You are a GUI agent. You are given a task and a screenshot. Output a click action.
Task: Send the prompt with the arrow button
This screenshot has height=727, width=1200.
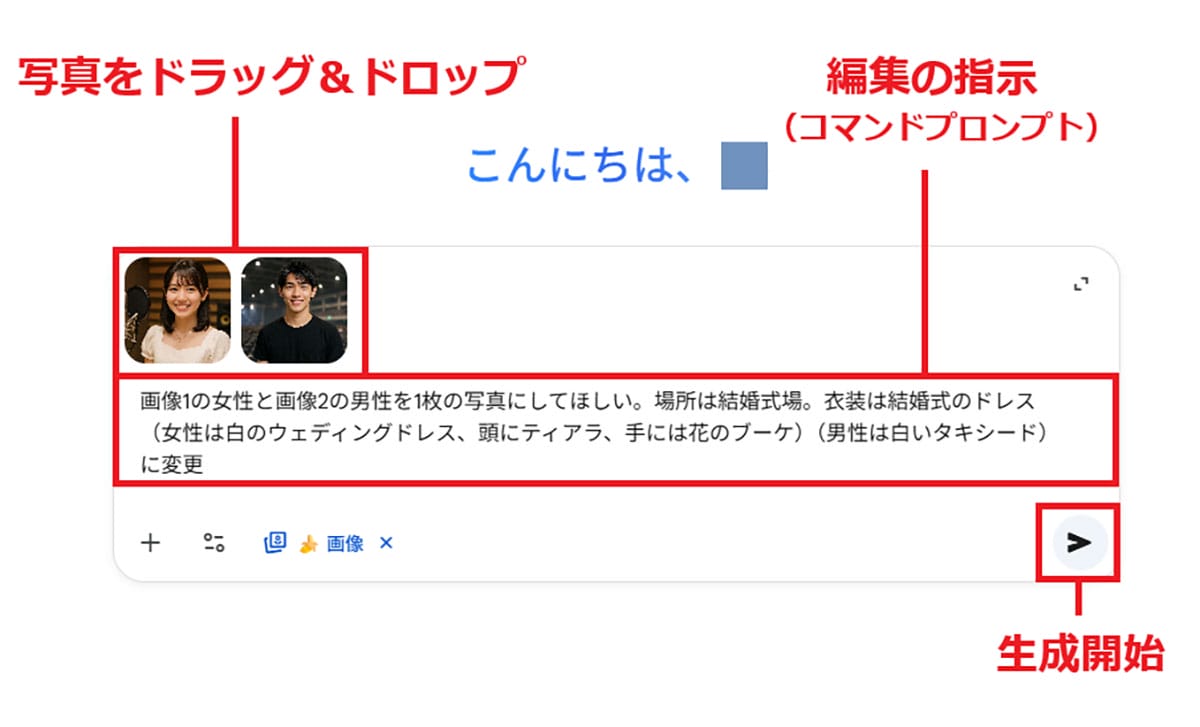(1079, 543)
